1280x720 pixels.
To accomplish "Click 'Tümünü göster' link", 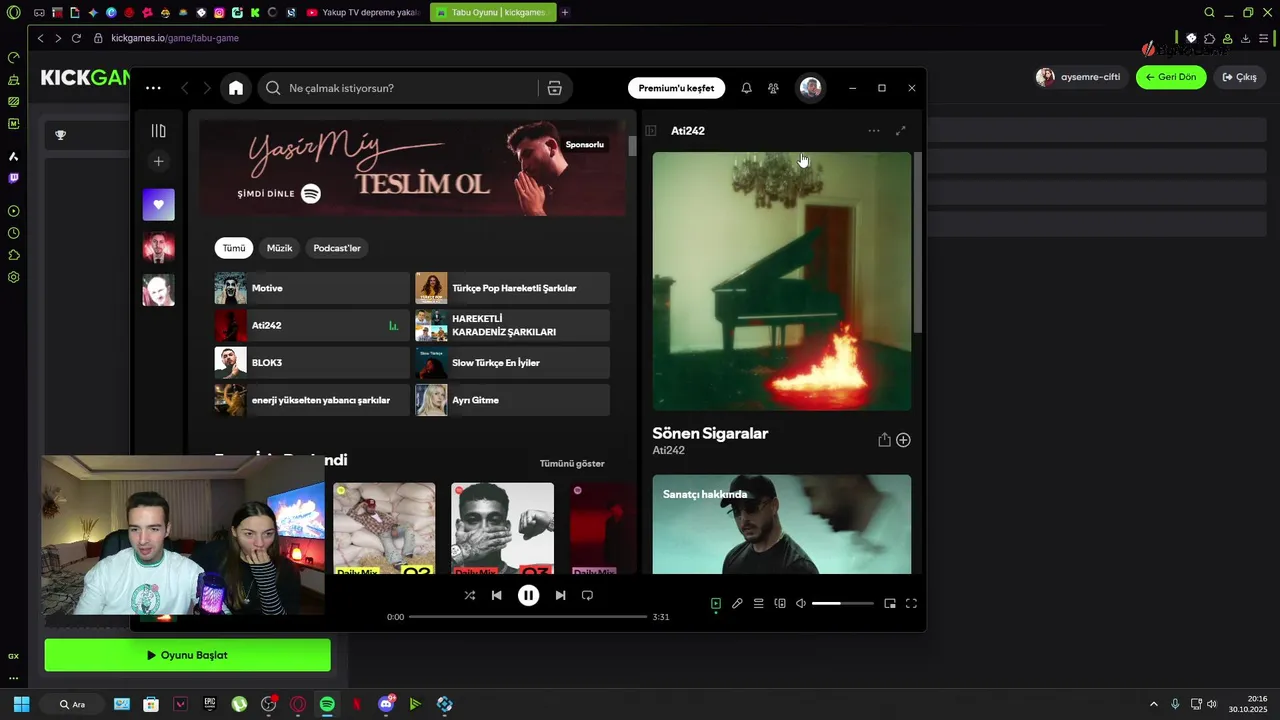I will click(572, 464).
